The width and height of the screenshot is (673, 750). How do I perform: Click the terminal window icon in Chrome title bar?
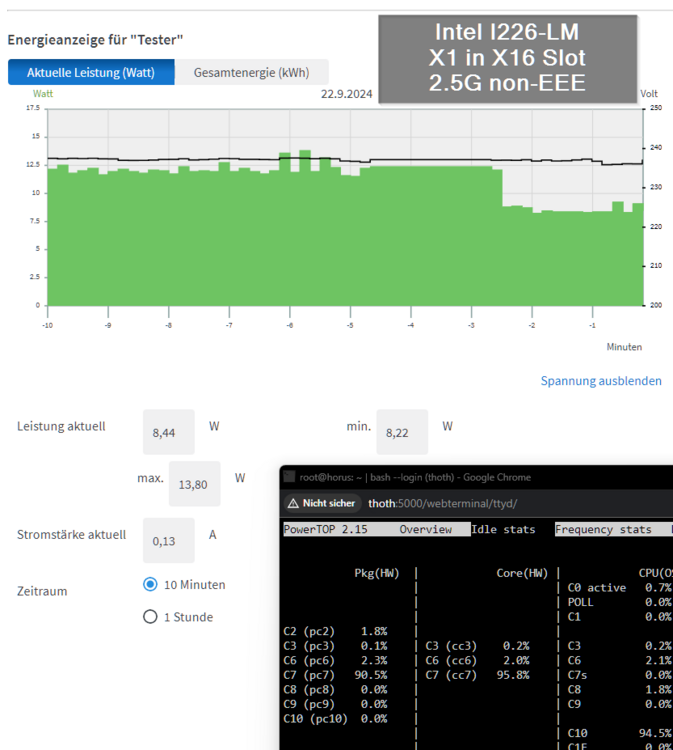289,477
